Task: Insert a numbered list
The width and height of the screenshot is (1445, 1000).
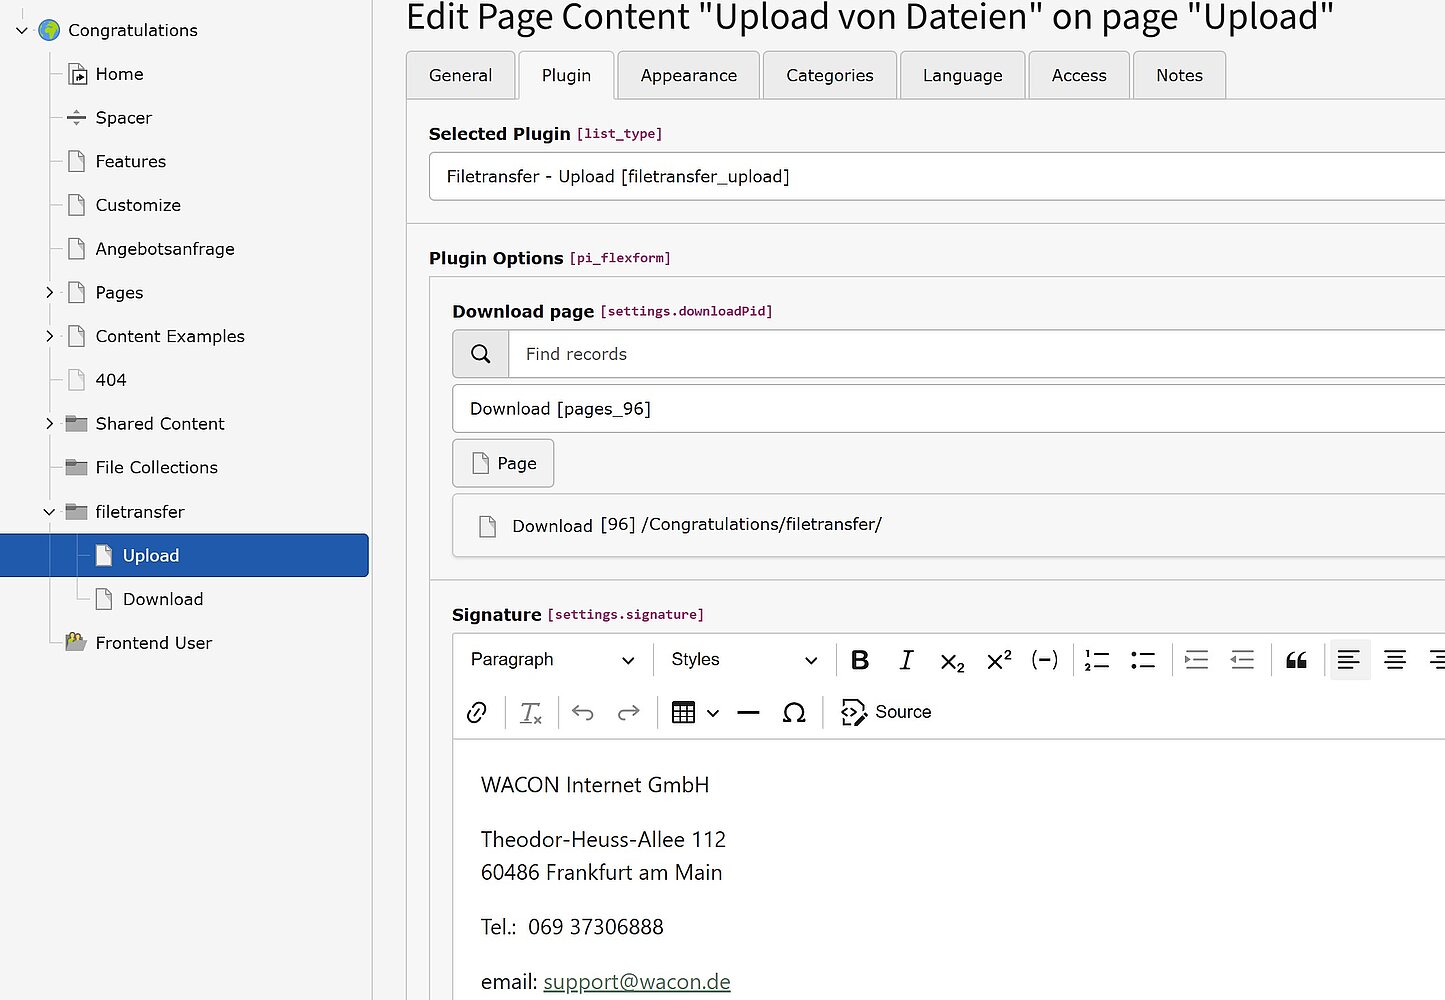Action: 1097,660
